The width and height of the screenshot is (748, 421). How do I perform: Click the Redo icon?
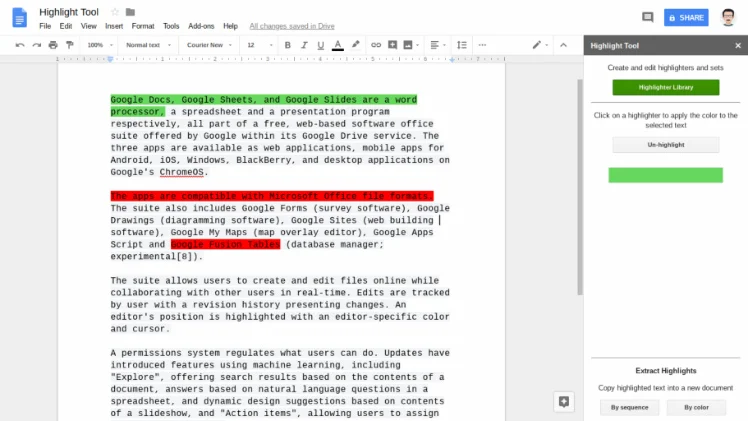tap(37, 45)
